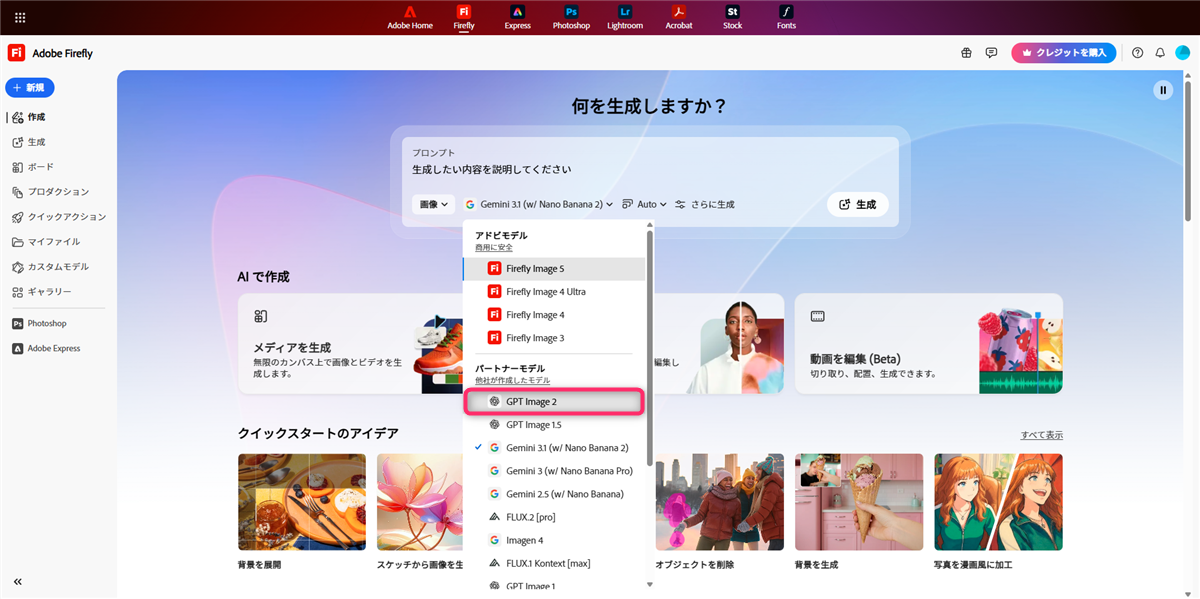
Task: Open Acrobat from the top app bar
Action: [679, 16]
